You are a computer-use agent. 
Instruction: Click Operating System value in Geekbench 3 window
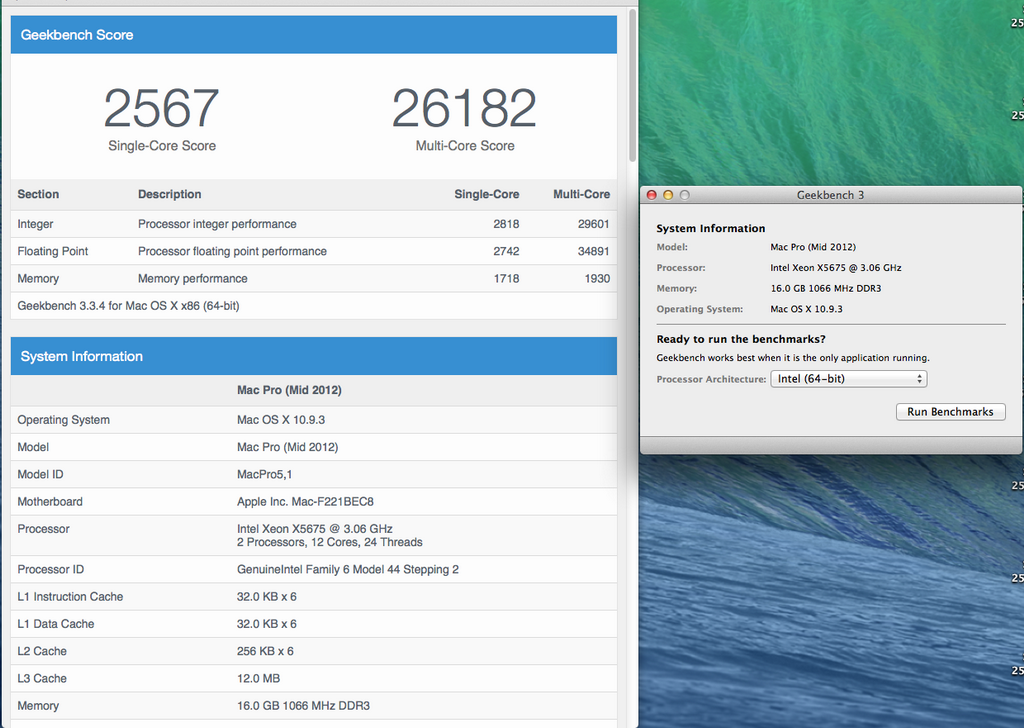pyautogui.click(x=807, y=309)
